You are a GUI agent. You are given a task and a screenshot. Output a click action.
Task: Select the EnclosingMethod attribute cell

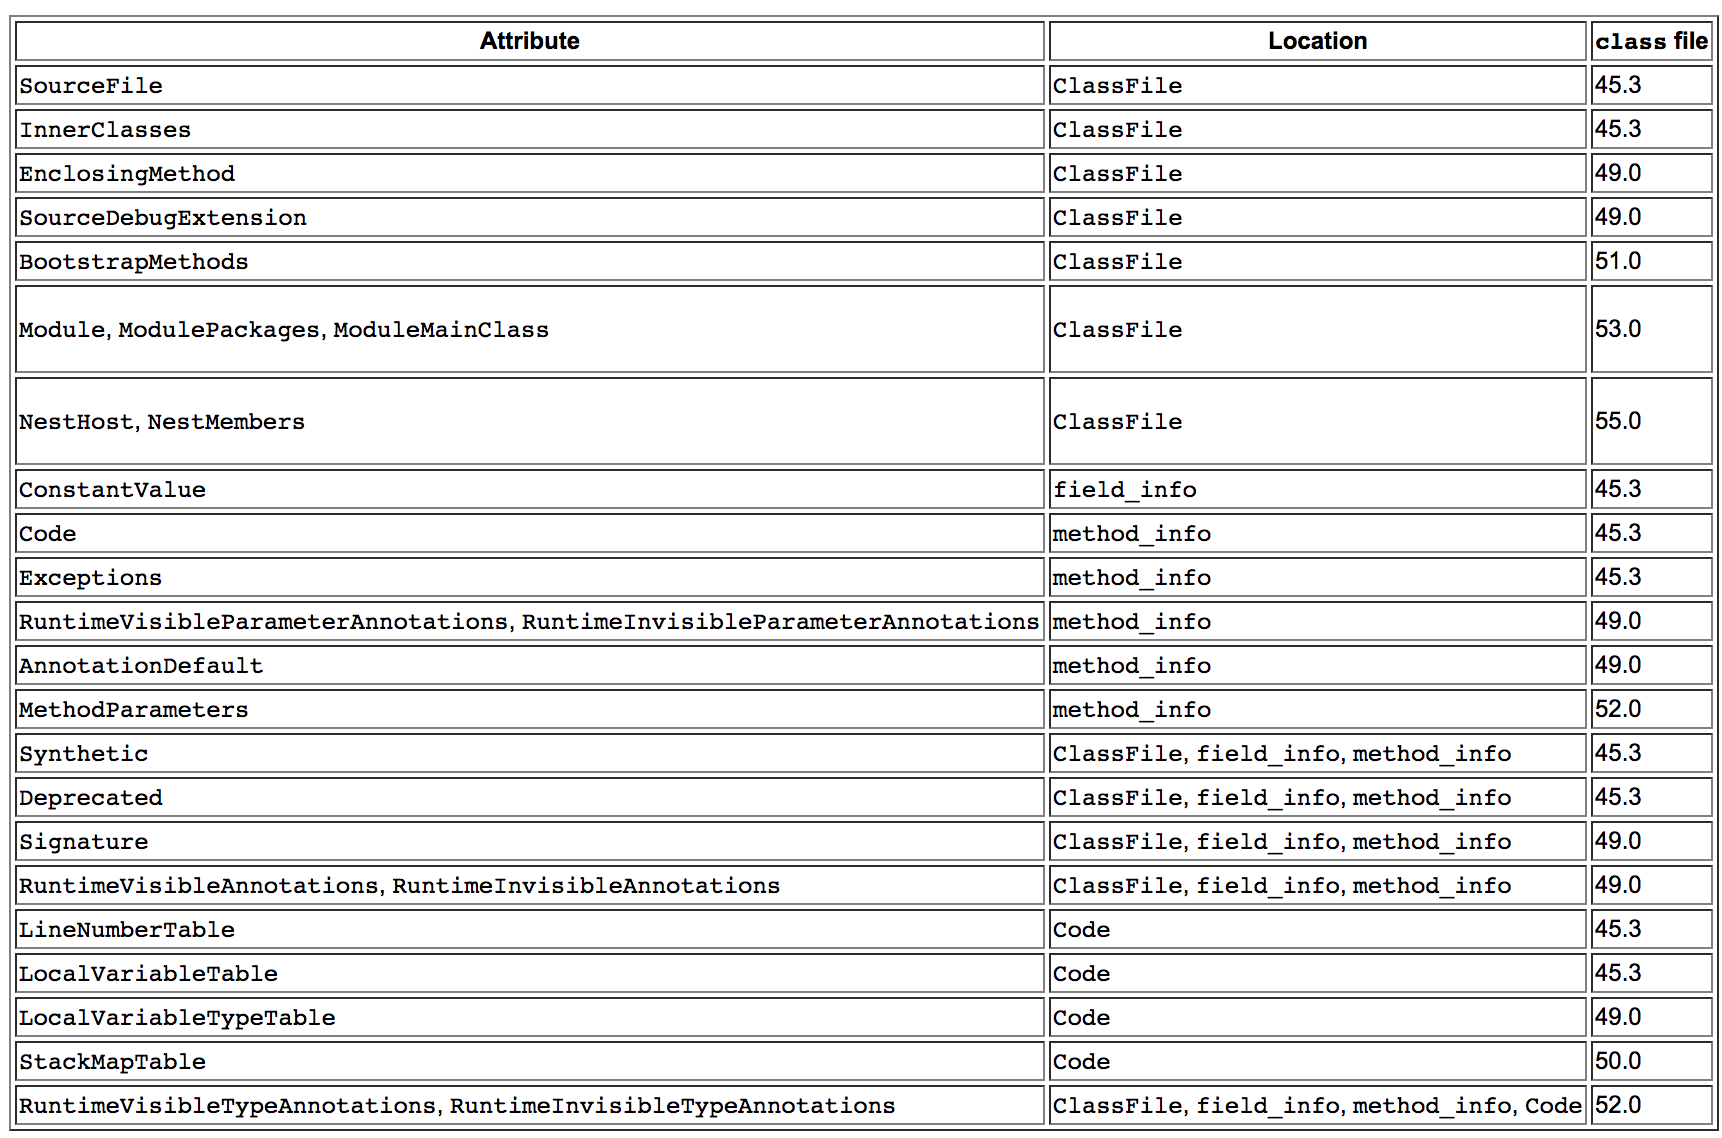pyautogui.click(x=530, y=173)
